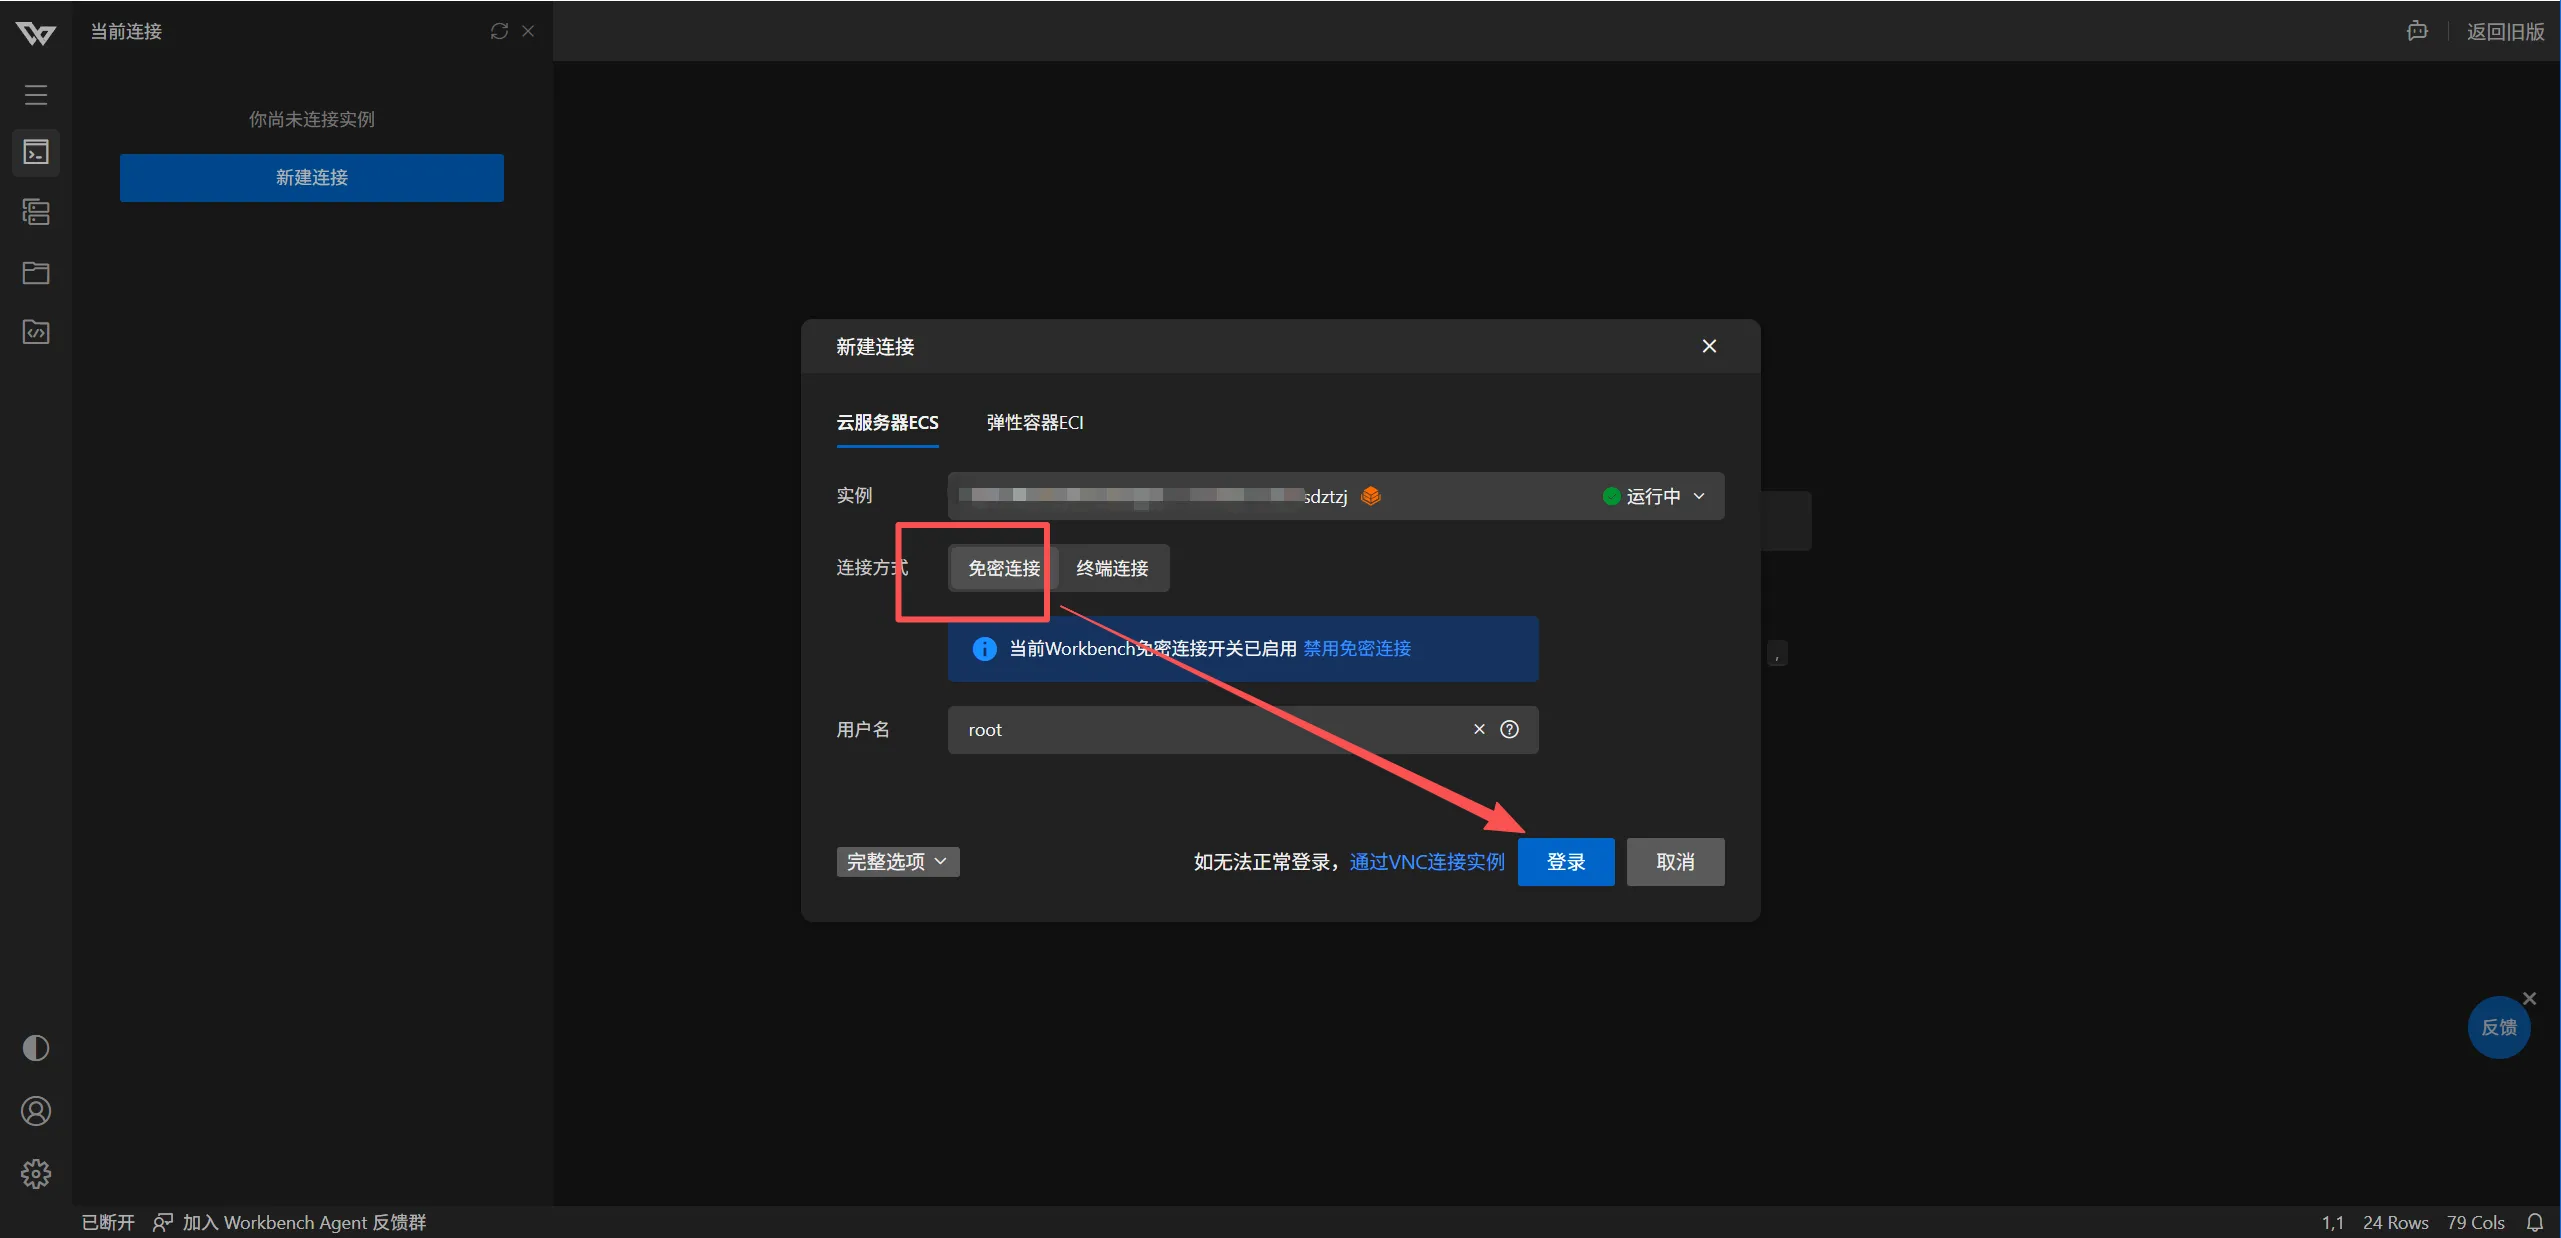Click the Running status indicator
2561x1238 pixels.
coord(1642,496)
